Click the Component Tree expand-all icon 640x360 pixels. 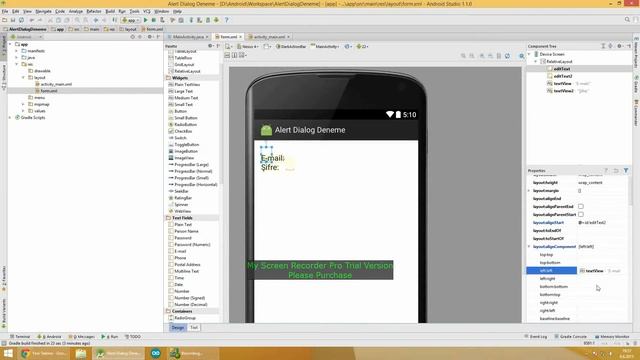[603, 46]
